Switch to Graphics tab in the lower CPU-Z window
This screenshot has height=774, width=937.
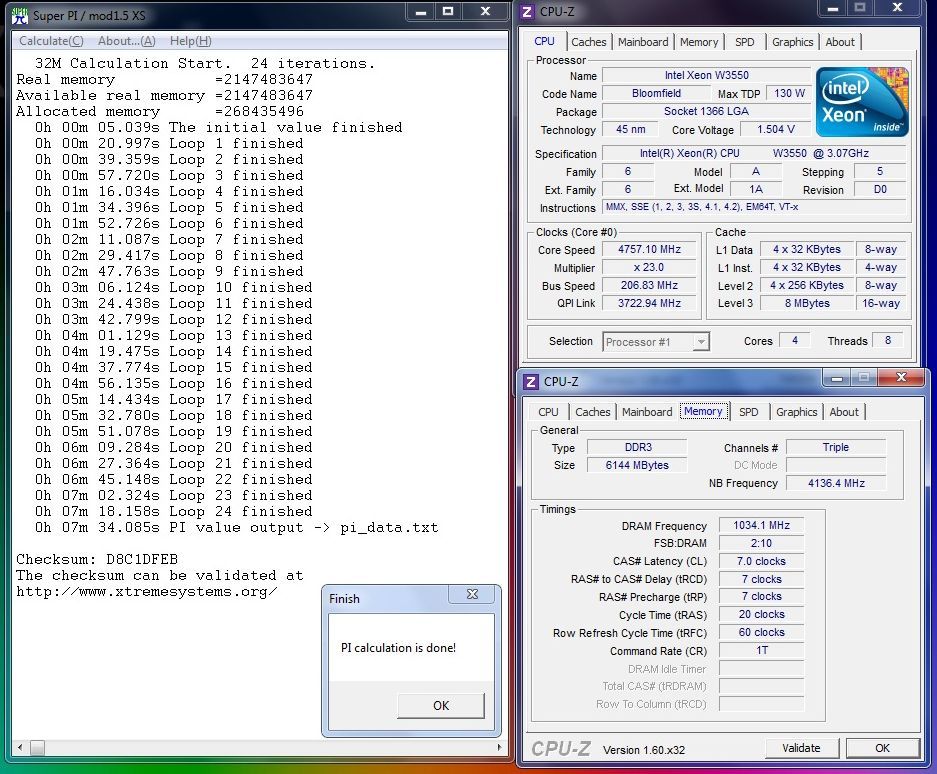(796, 412)
